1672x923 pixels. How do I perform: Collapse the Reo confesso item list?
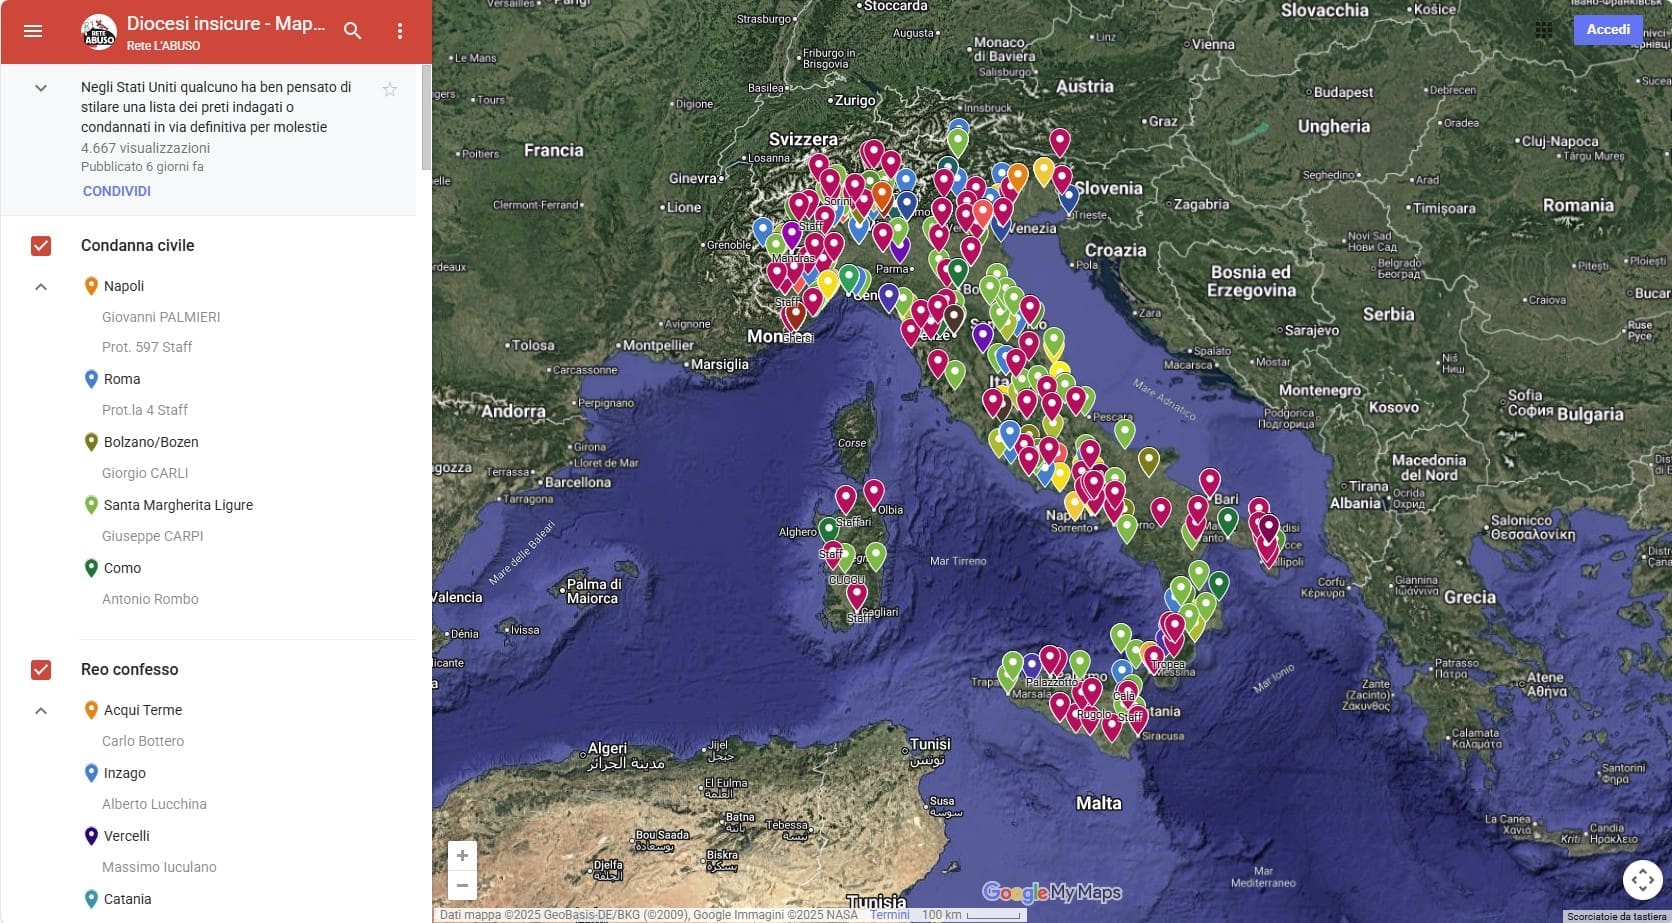pyautogui.click(x=41, y=711)
